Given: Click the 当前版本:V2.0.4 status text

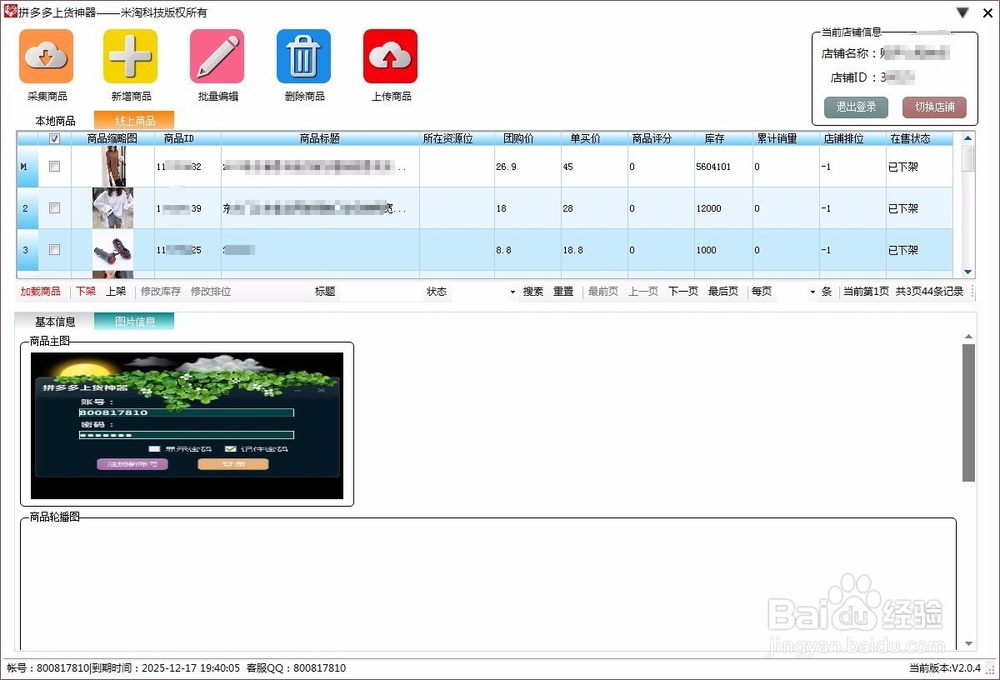Looking at the screenshot, I should tap(945, 668).
